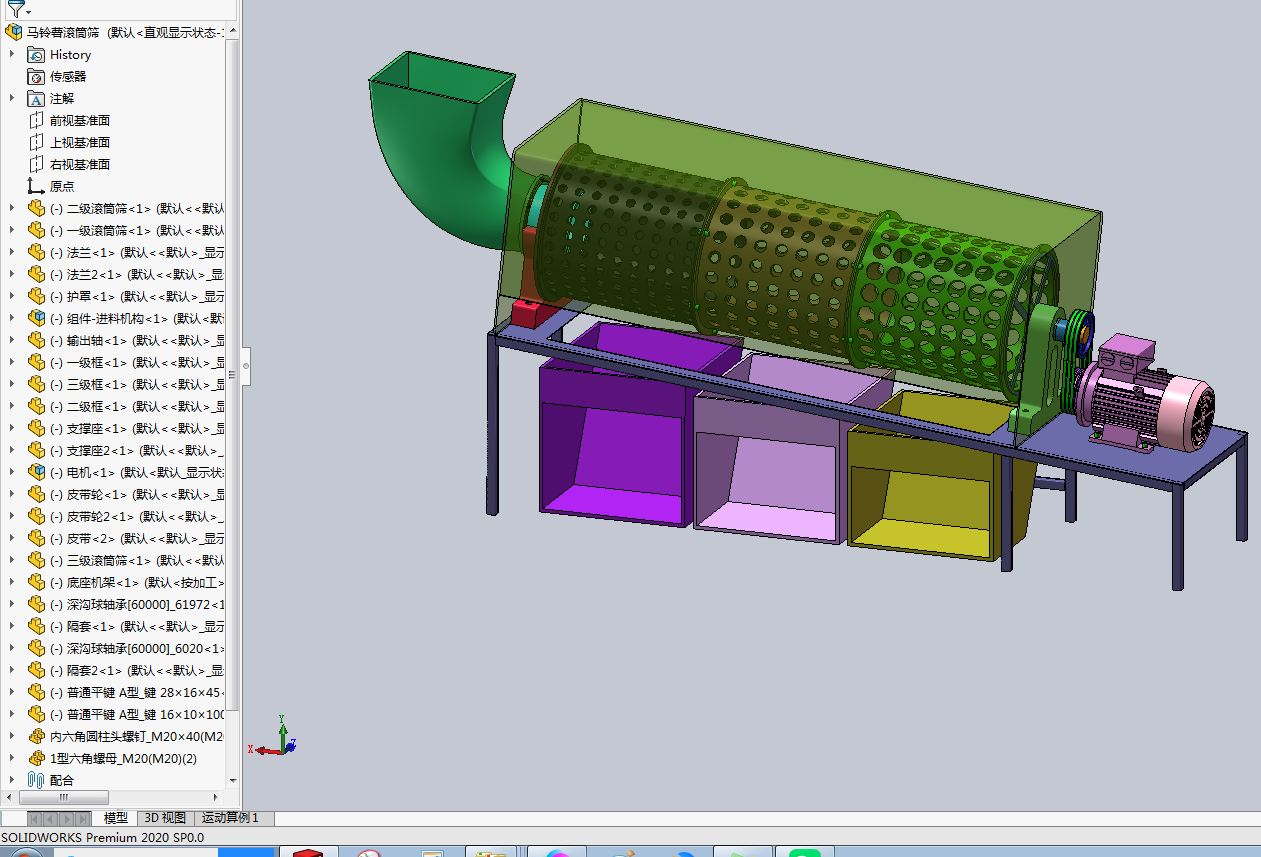
Task: Click the 护罩<1> part icon
Action: tap(36, 296)
